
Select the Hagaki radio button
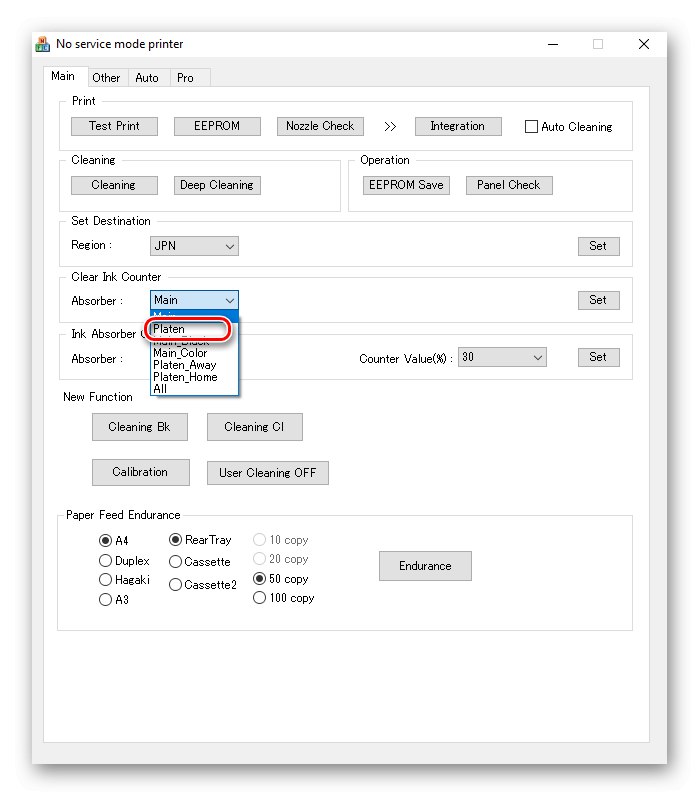(105, 580)
